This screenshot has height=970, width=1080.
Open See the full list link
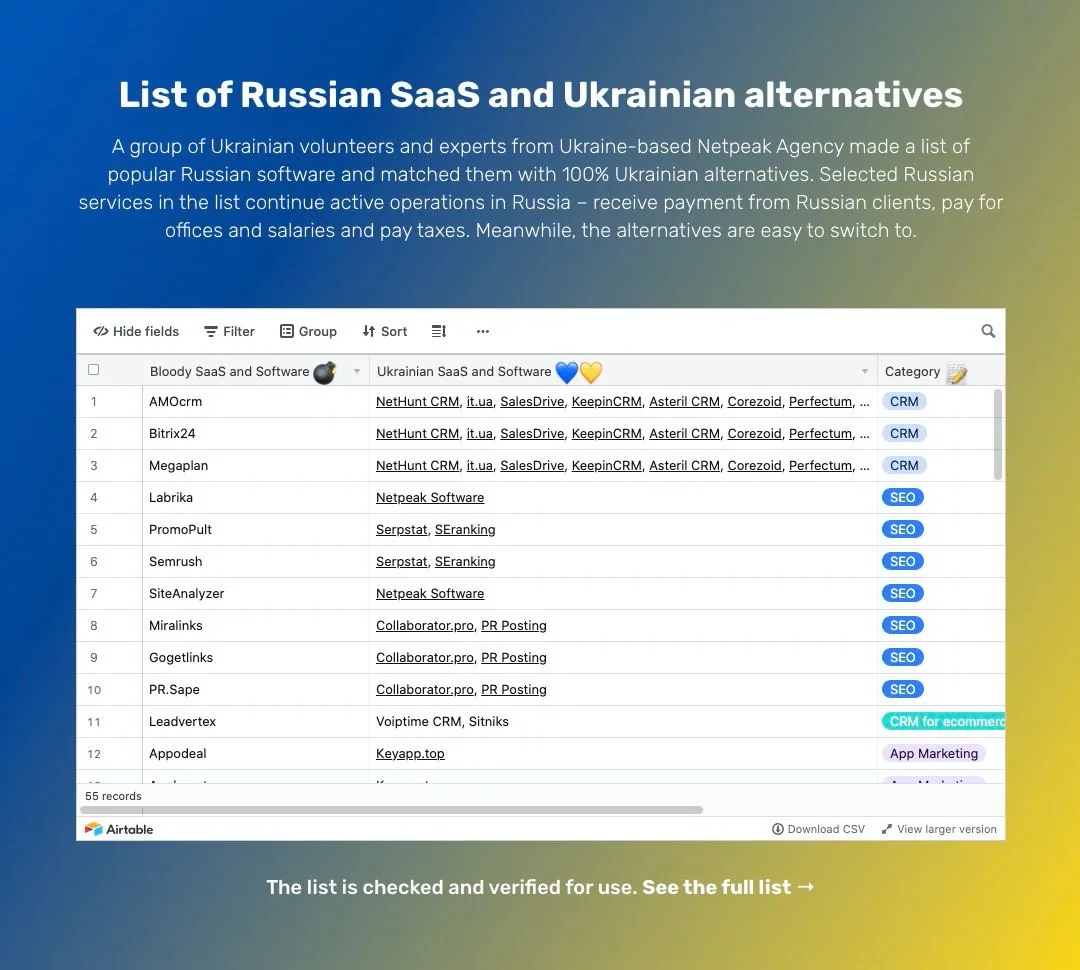tap(728, 887)
